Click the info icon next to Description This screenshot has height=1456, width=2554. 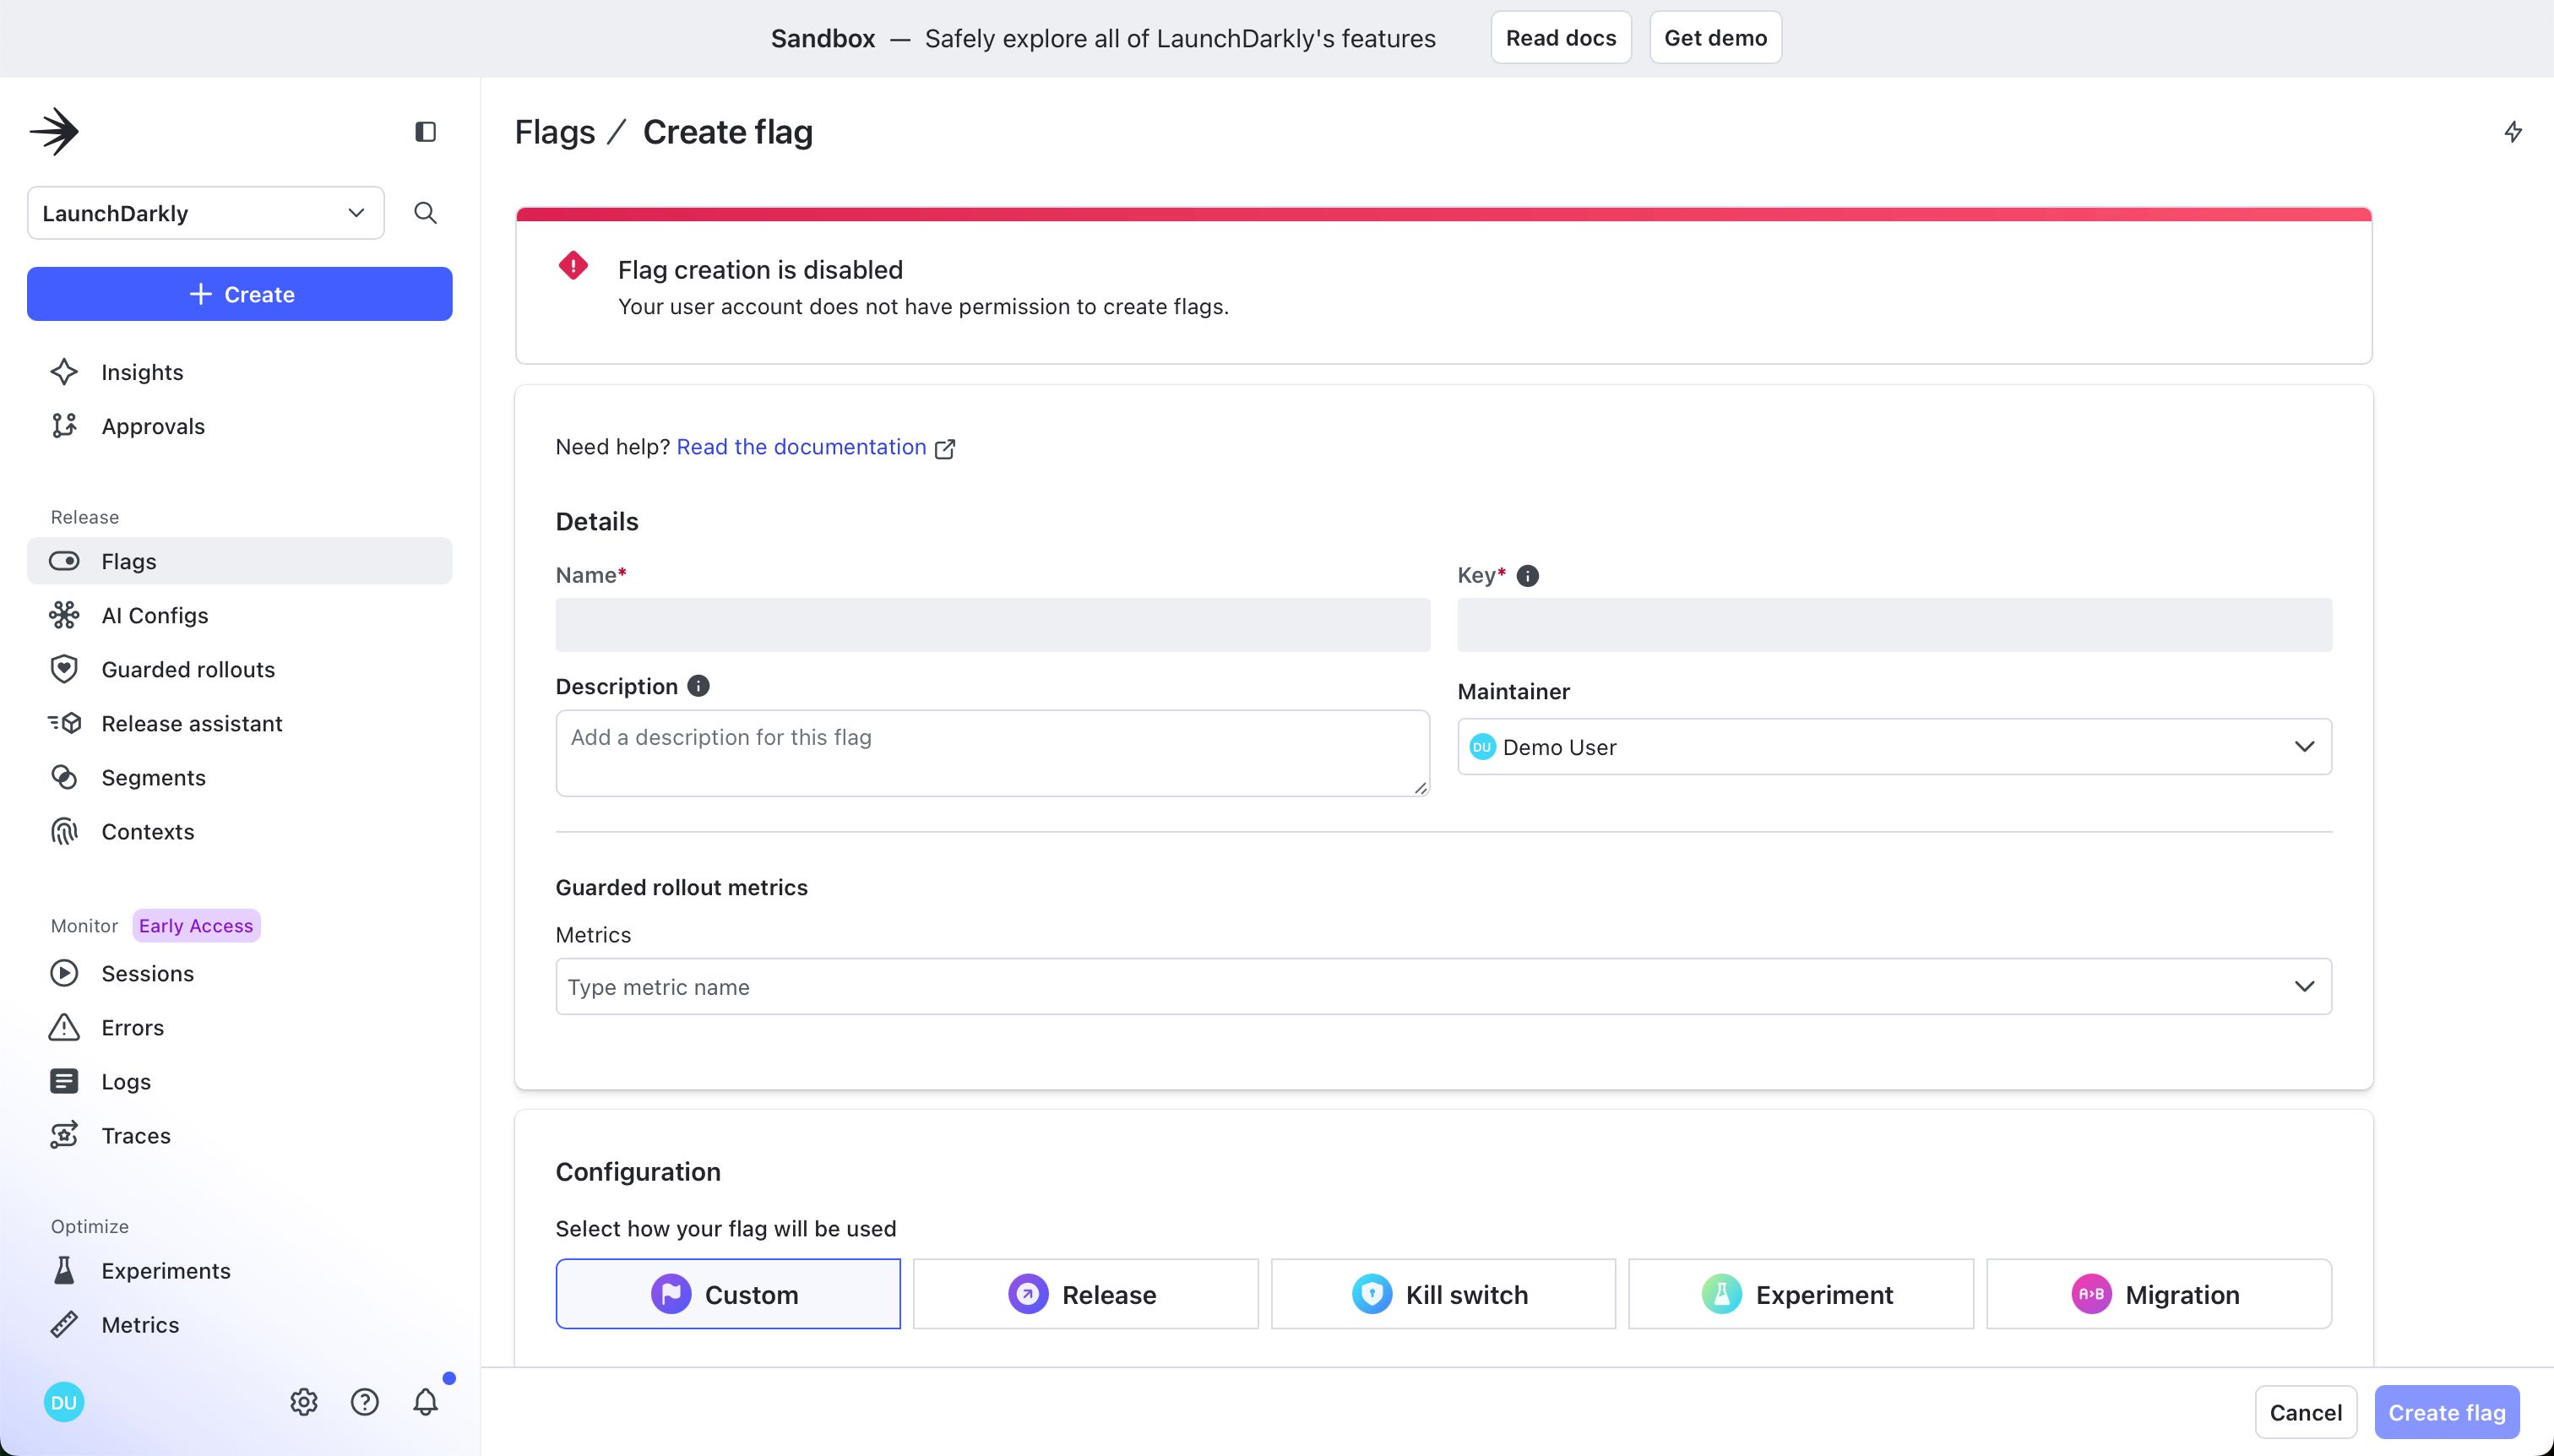coord(699,686)
